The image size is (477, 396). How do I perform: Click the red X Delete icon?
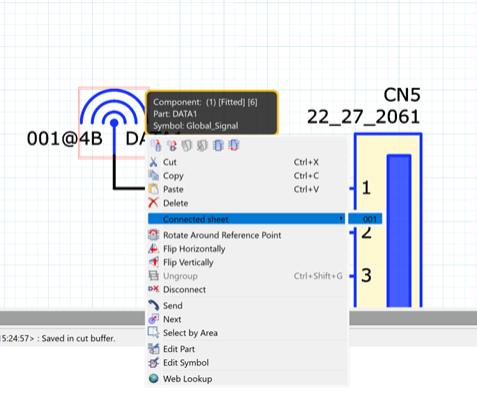click(153, 203)
